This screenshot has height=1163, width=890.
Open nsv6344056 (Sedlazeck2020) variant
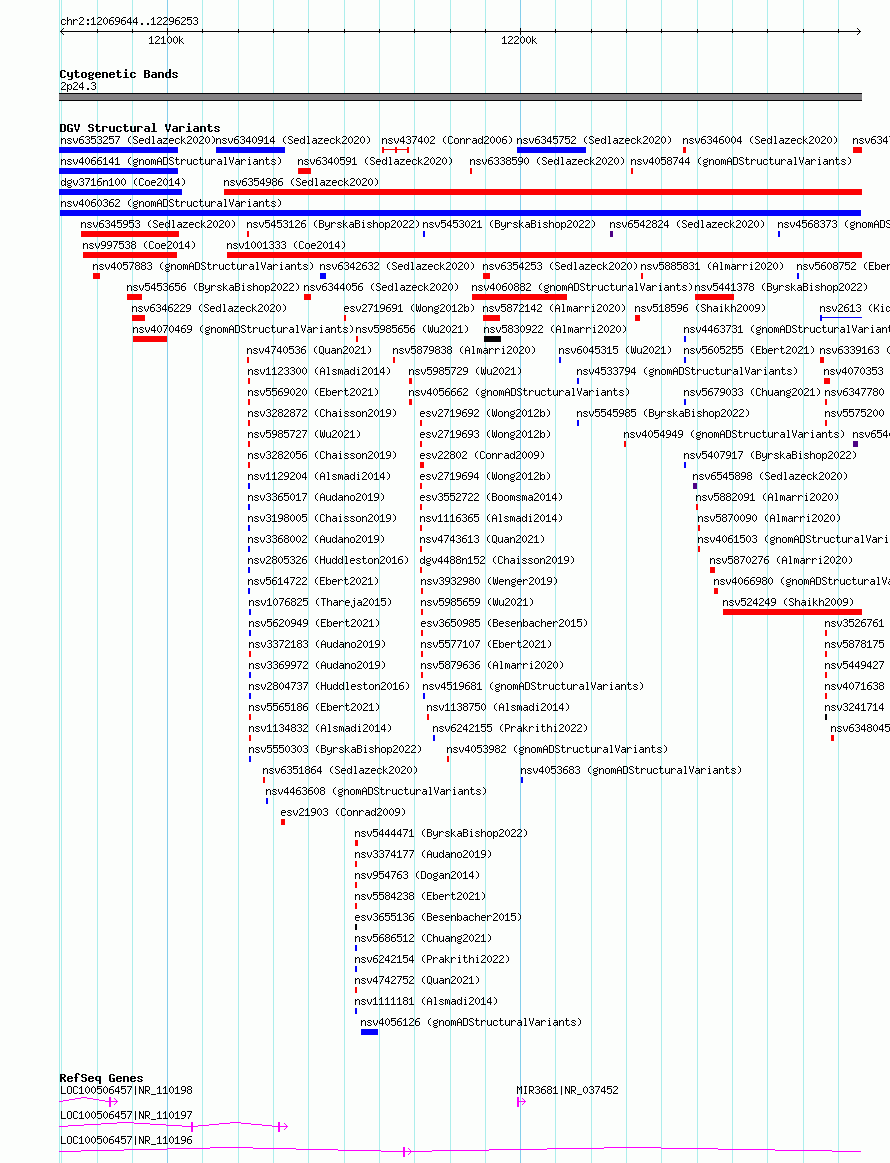[x=381, y=287]
